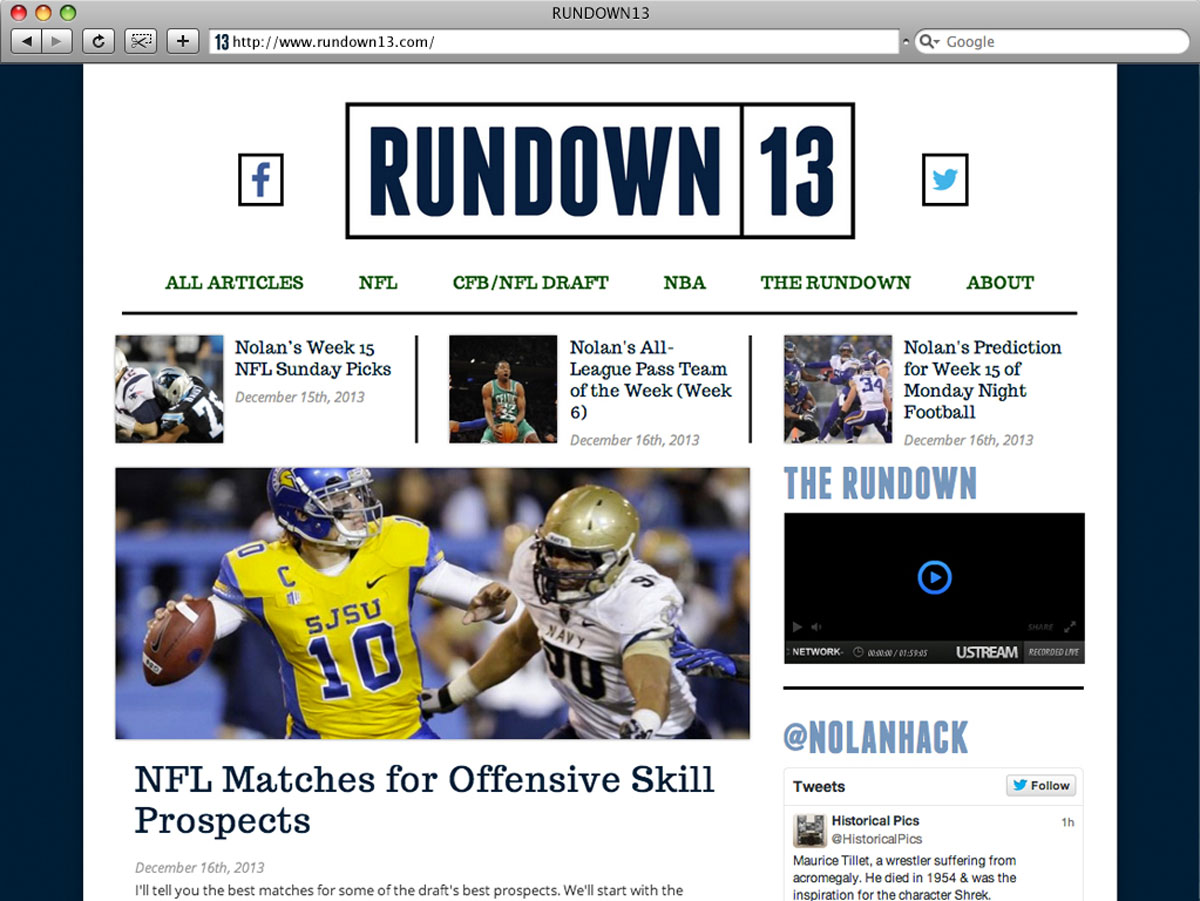The width and height of the screenshot is (1200, 901).
Task: Open the NFL Matches for Offensive Skill Prospects headline
Action: 424,799
